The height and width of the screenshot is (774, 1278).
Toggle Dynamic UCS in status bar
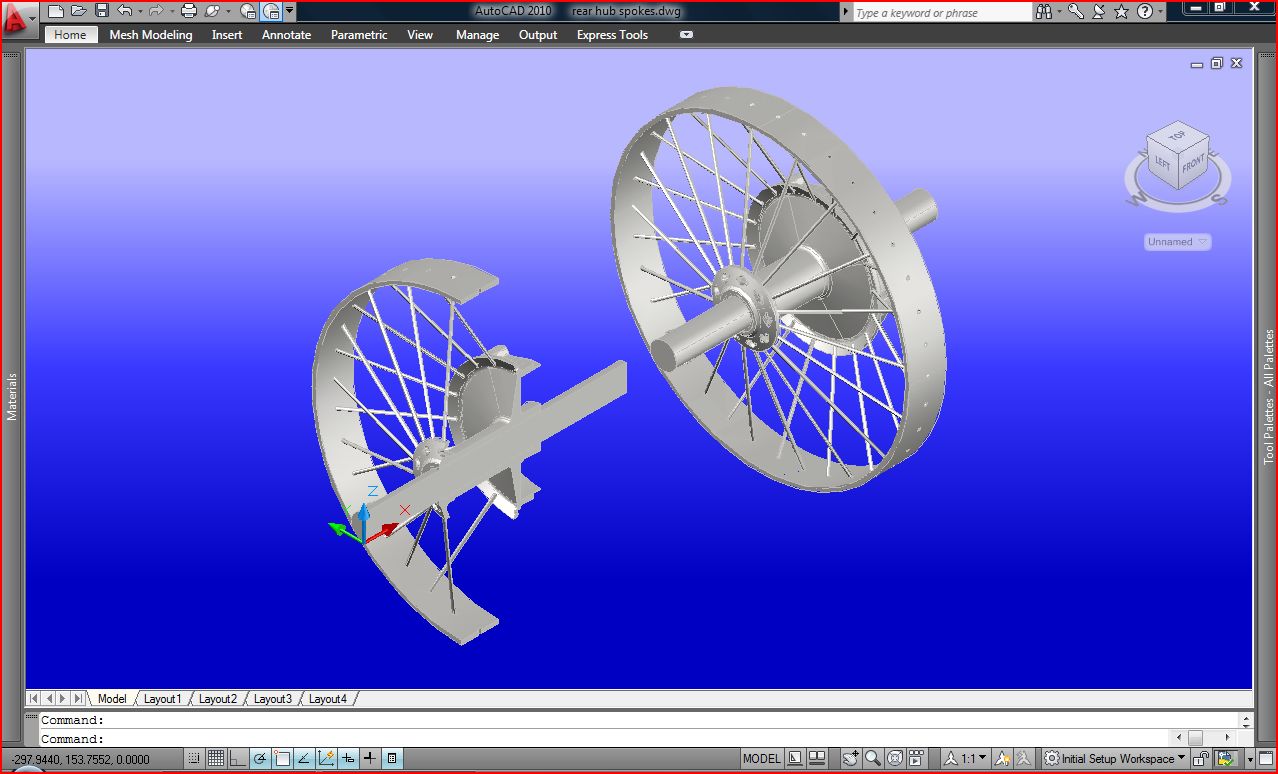[325, 759]
